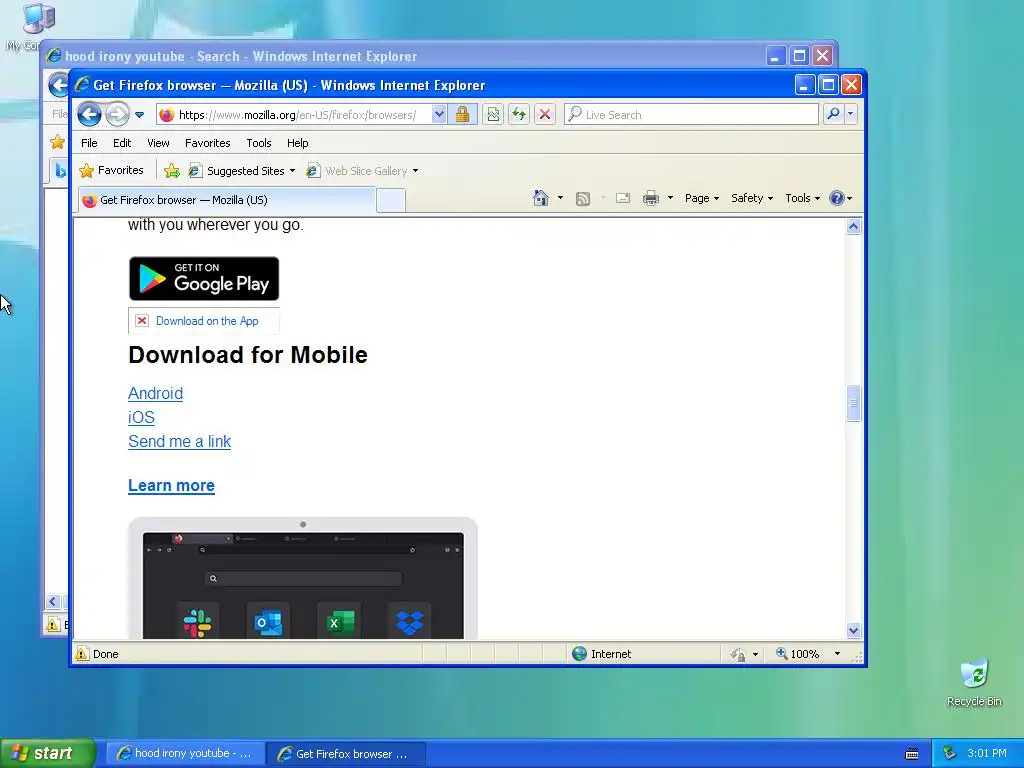
Task: Refresh the page with the green arrows icon
Action: point(519,115)
